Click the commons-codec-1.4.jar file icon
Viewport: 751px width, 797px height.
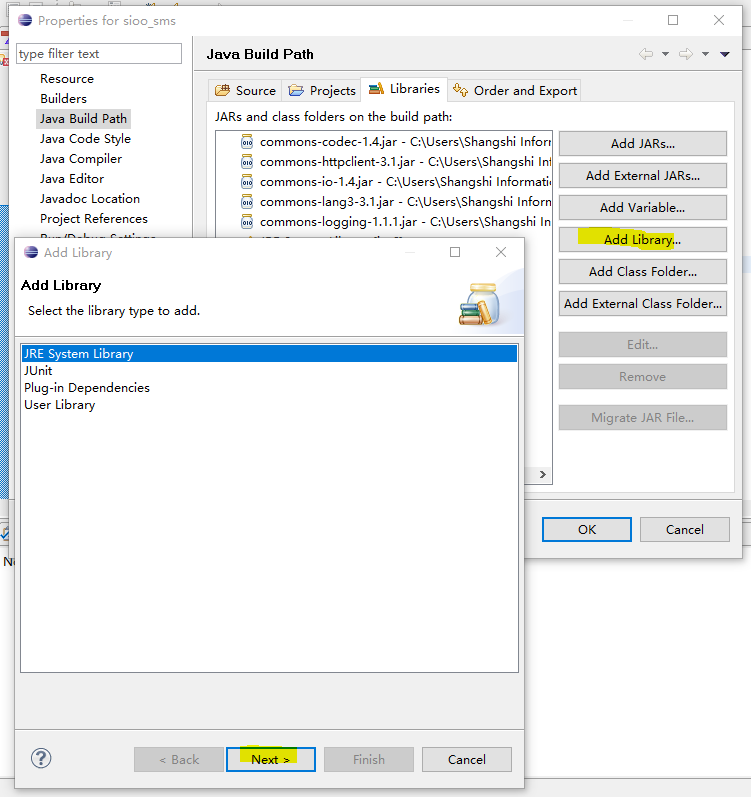[x=247, y=141]
